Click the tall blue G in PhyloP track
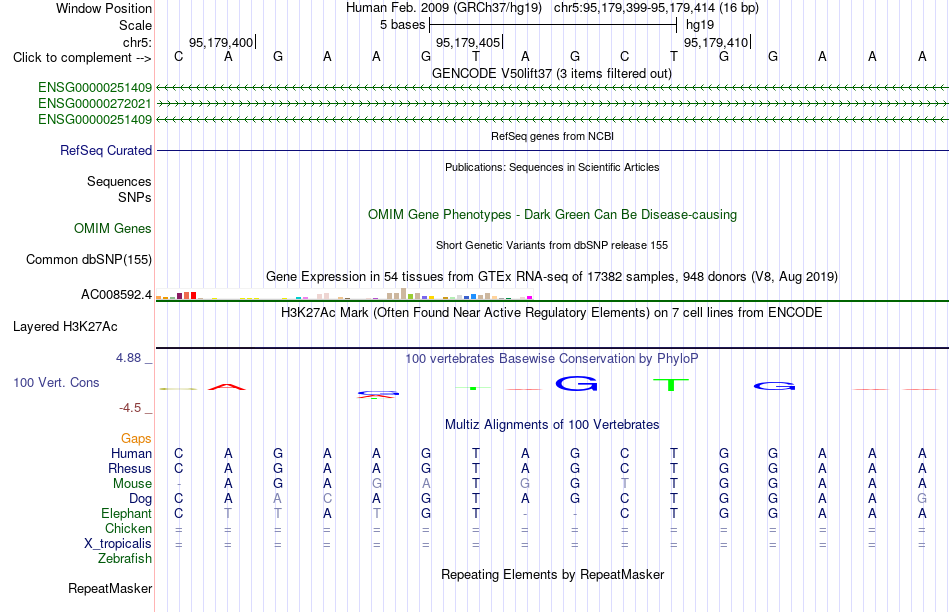This screenshot has height=612, width=950. (x=576, y=384)
